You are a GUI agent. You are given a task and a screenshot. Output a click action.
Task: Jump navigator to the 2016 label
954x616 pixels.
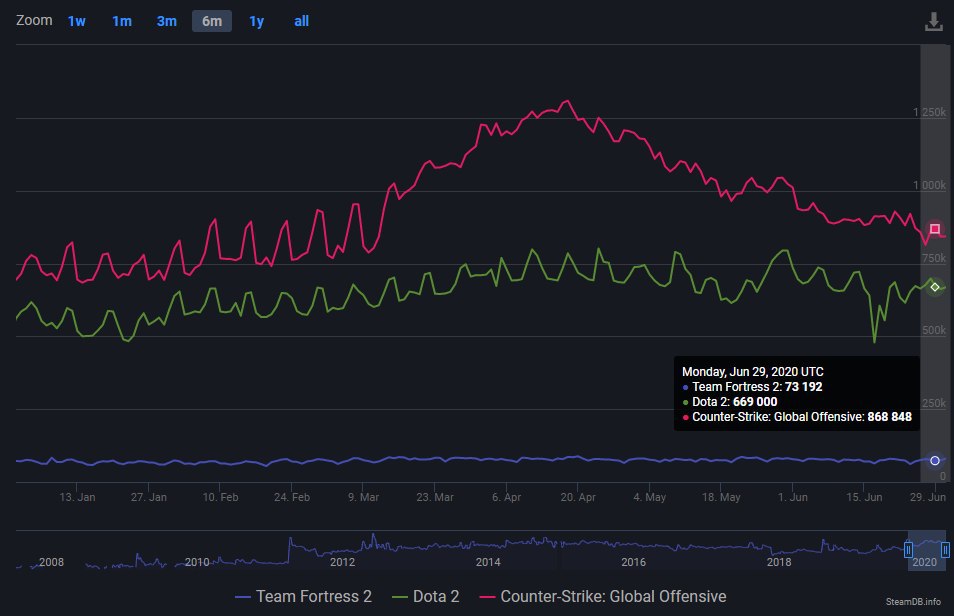[633, 562]
